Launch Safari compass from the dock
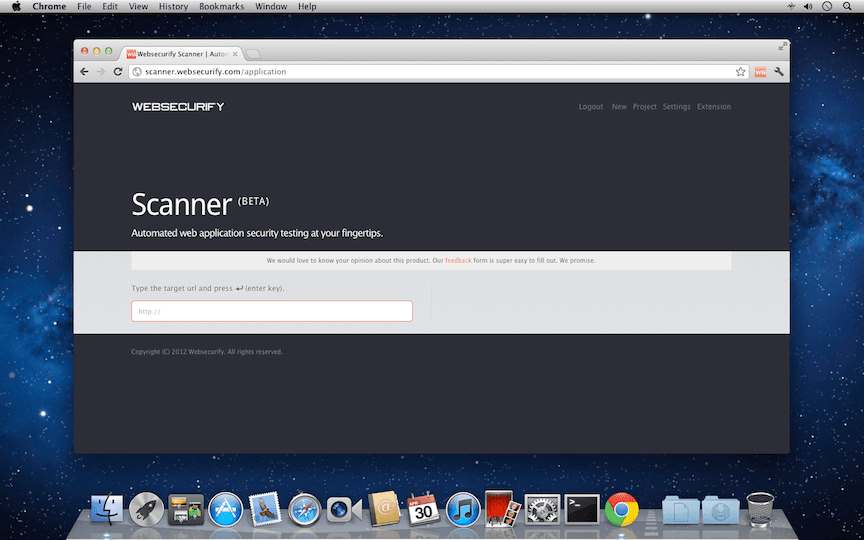Screen dimensions: 864x540 pyautogui.click(x=304, y=509)
